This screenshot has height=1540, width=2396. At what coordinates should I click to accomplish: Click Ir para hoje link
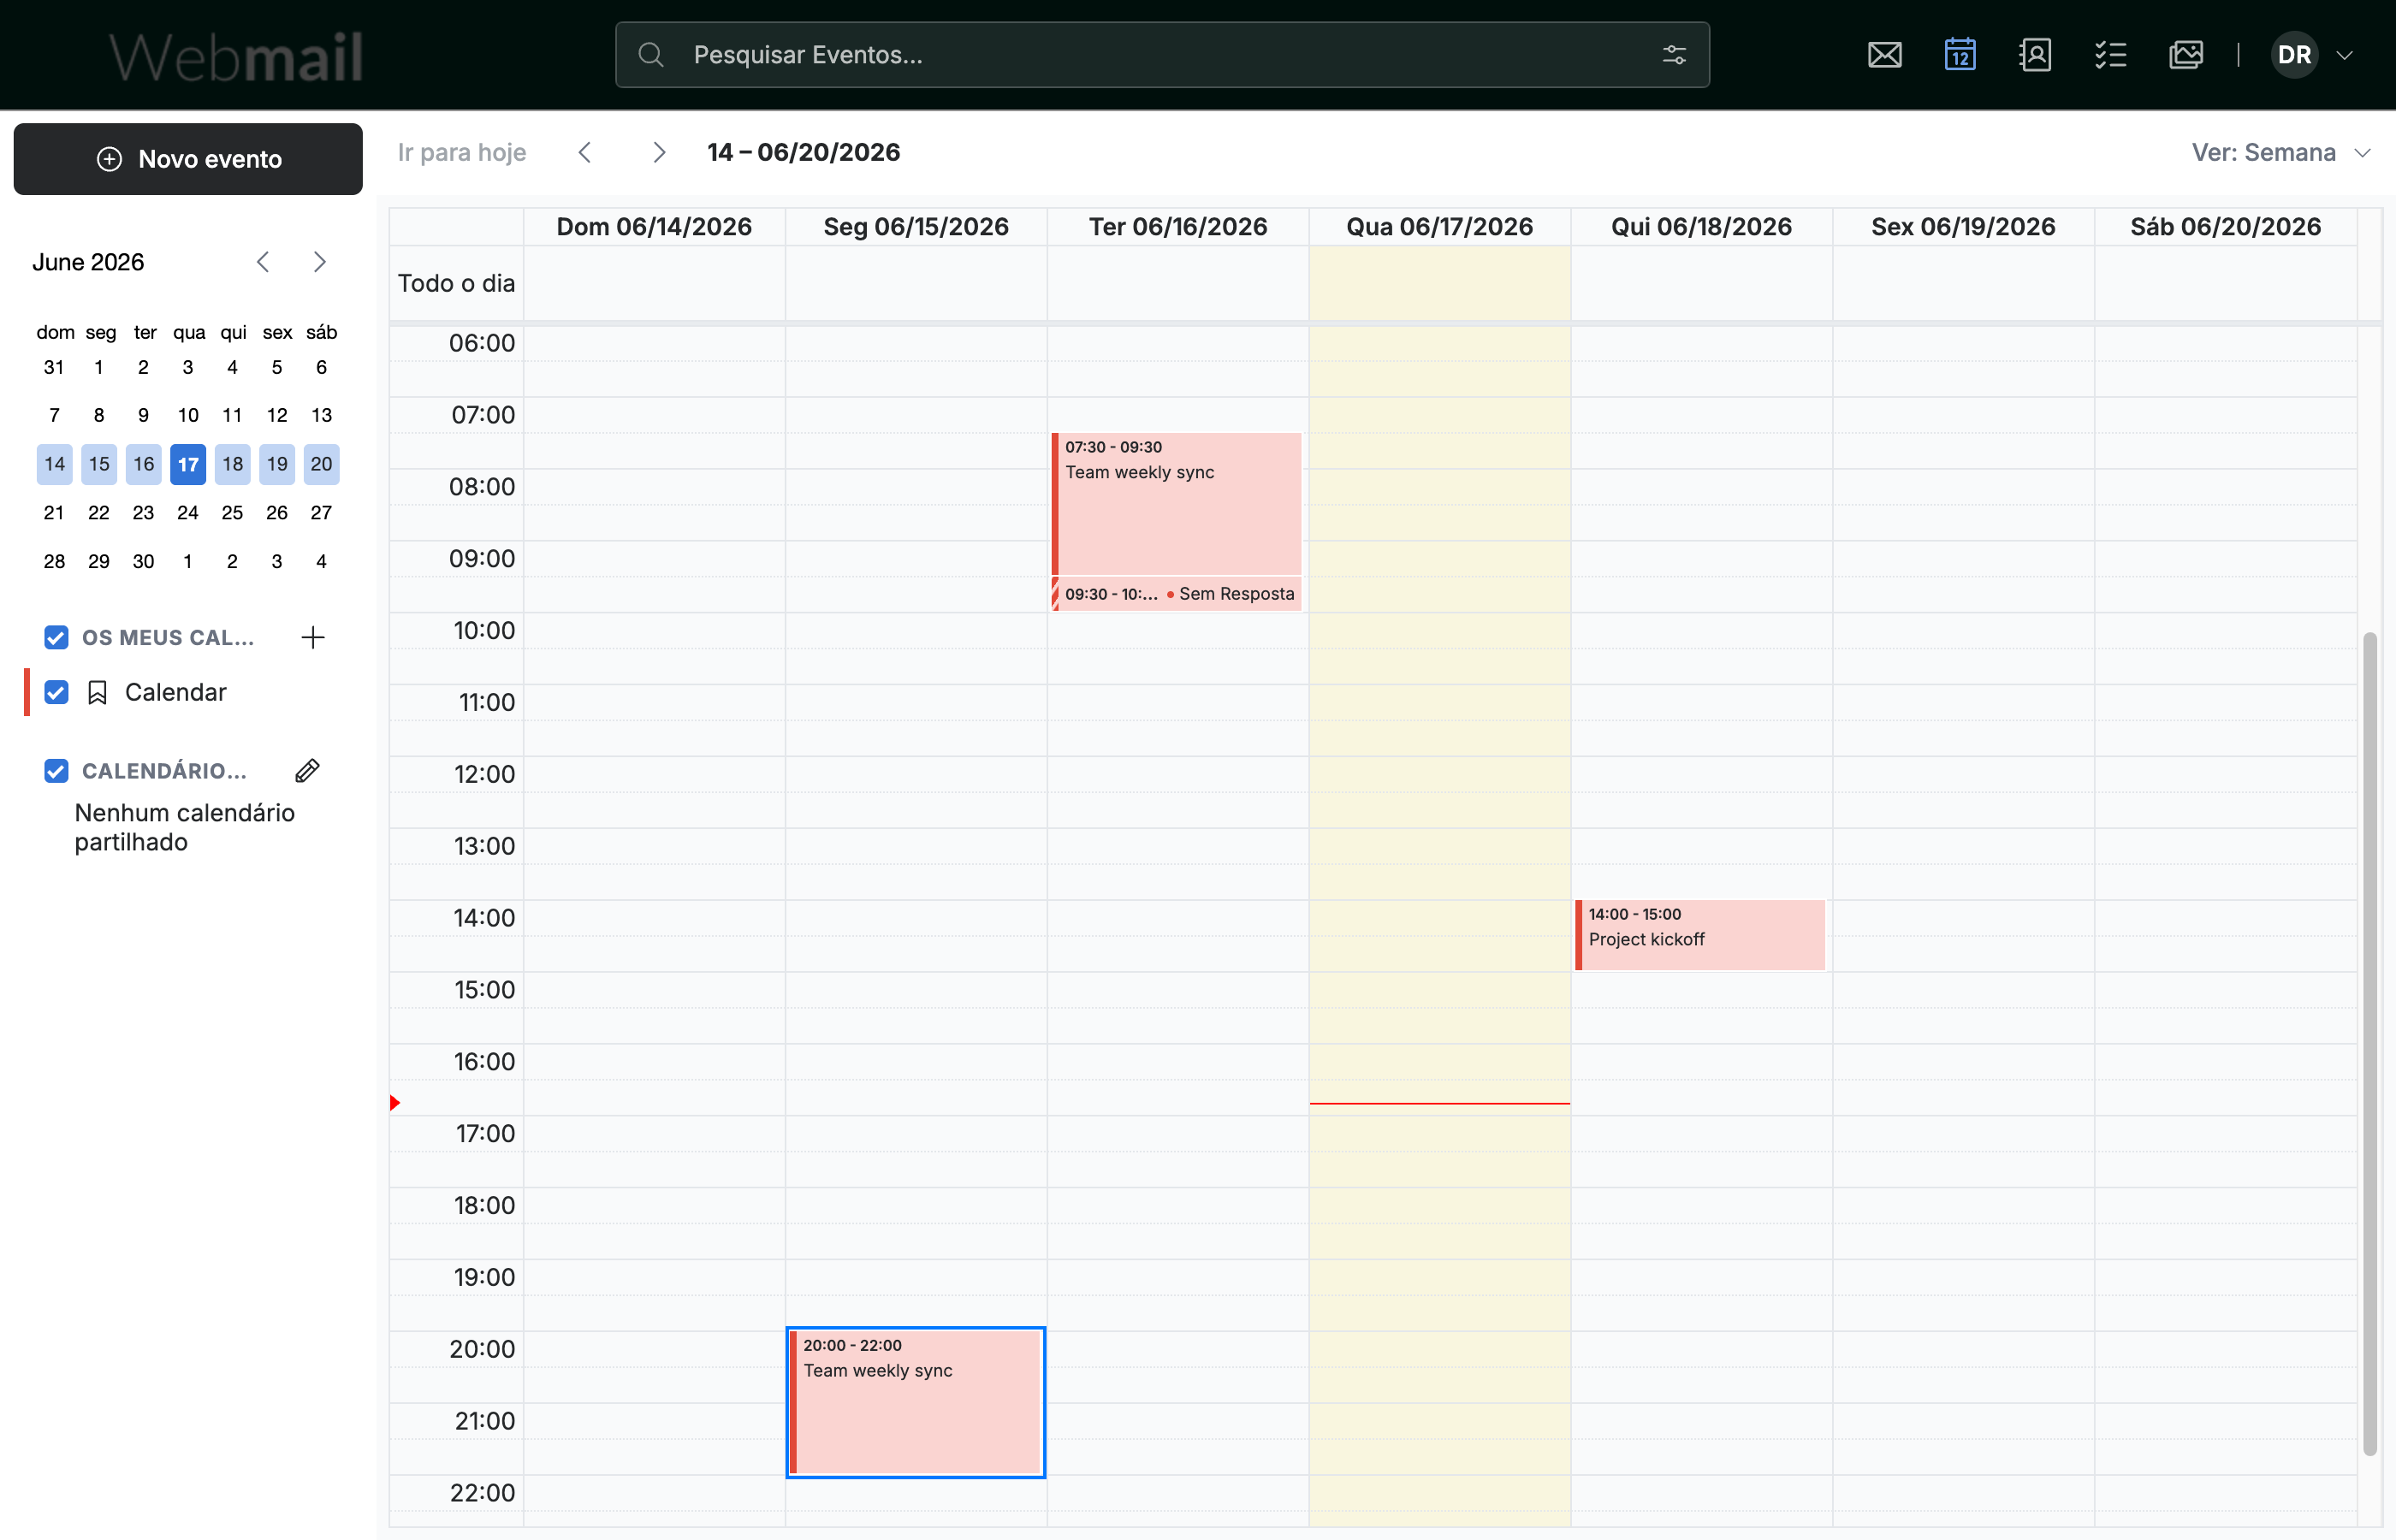[461, 152]
